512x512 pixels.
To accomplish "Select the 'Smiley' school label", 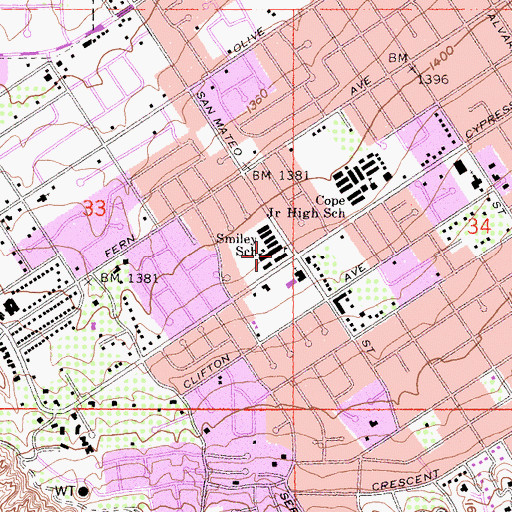I will (237, 238).
